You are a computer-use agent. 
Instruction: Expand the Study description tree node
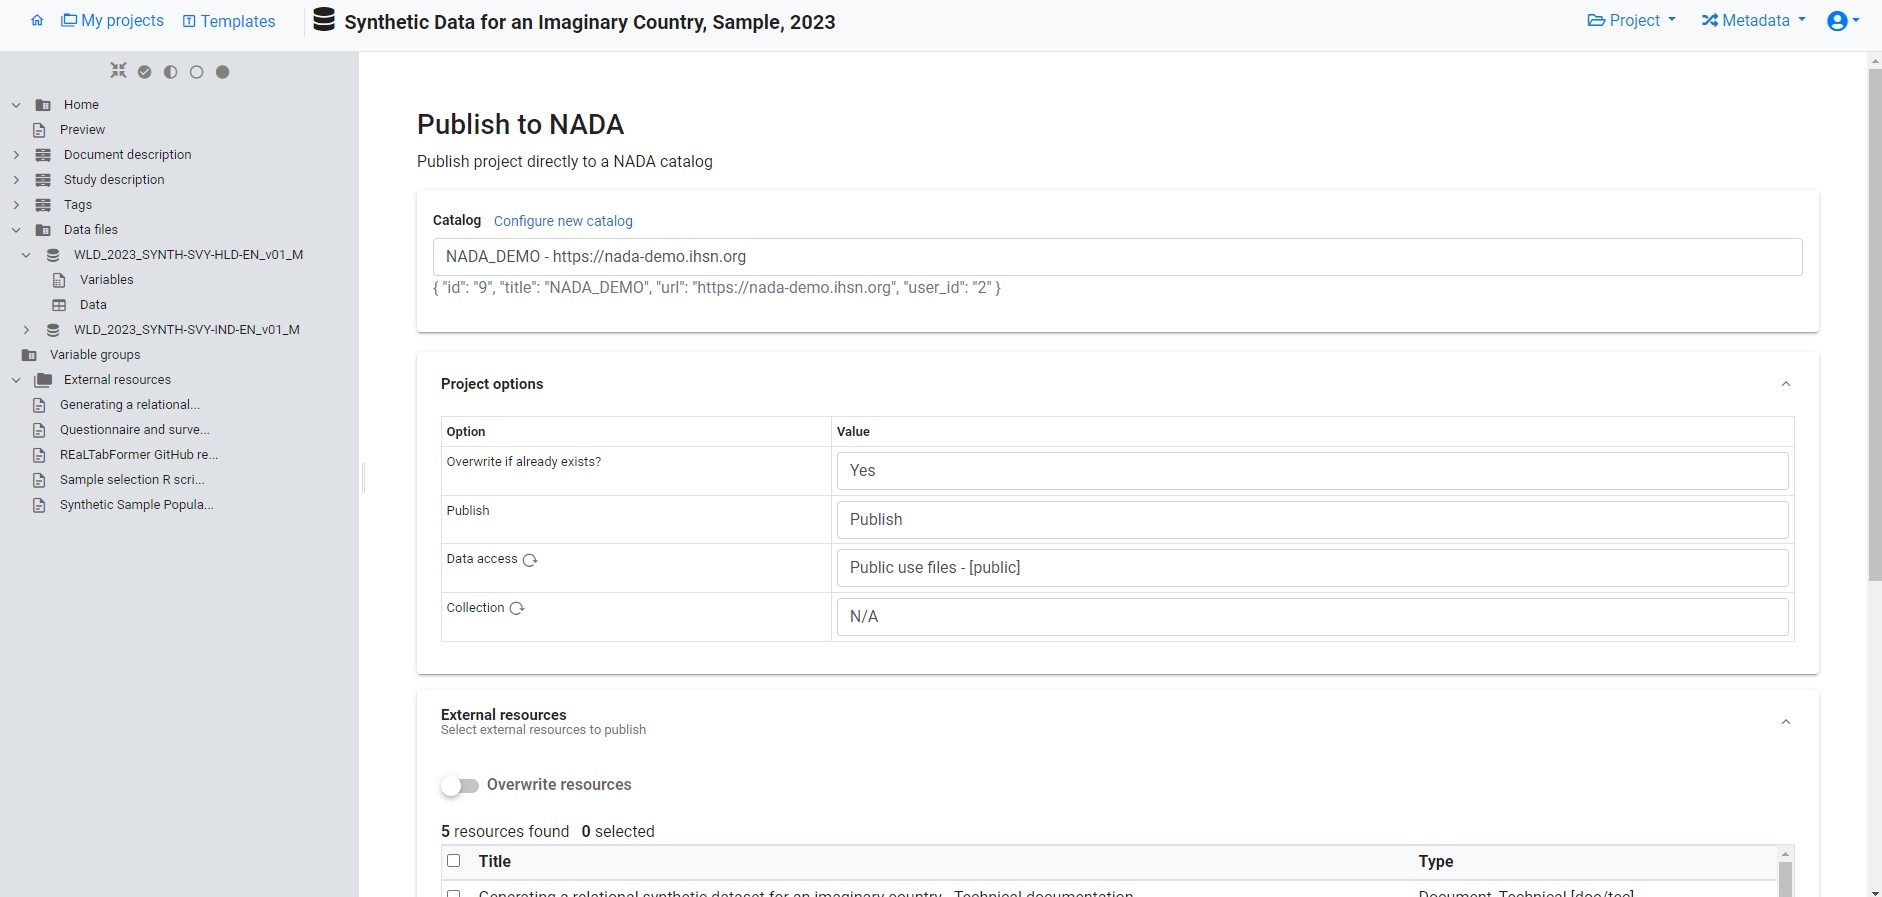[x=16, y=180]
